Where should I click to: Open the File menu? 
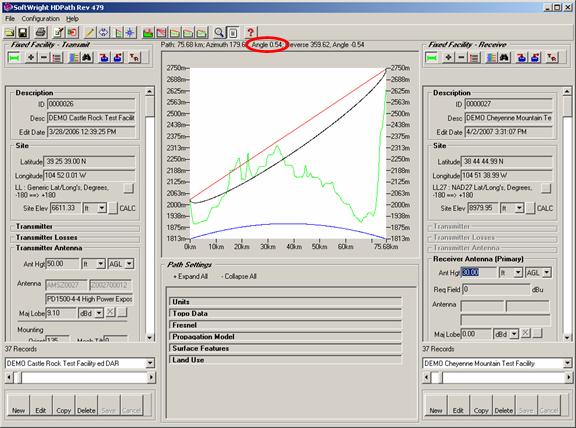coord(10,18)
